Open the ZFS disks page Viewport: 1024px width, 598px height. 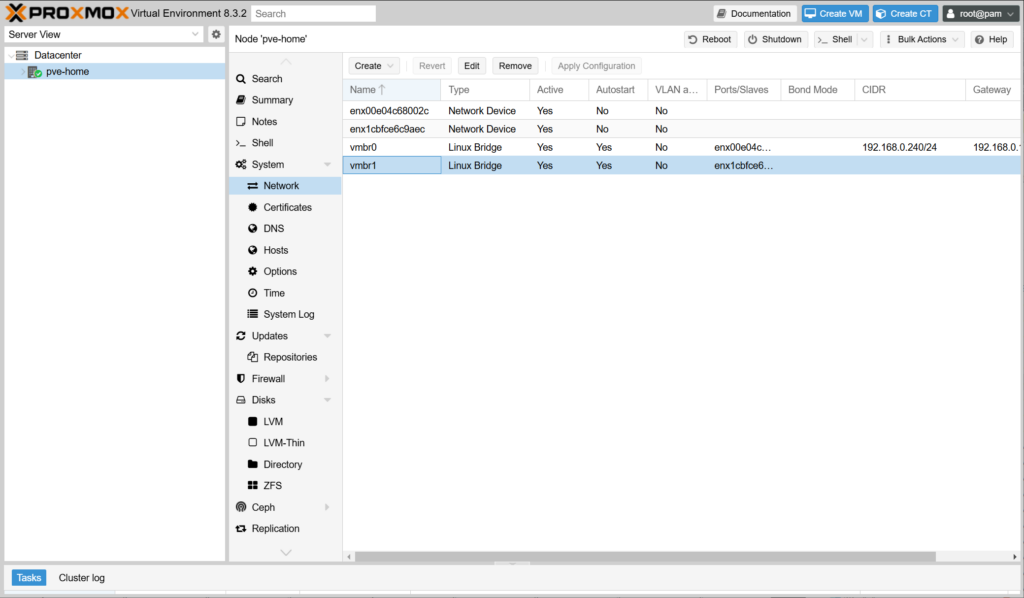pyautogui.click(x=272, y=486)
